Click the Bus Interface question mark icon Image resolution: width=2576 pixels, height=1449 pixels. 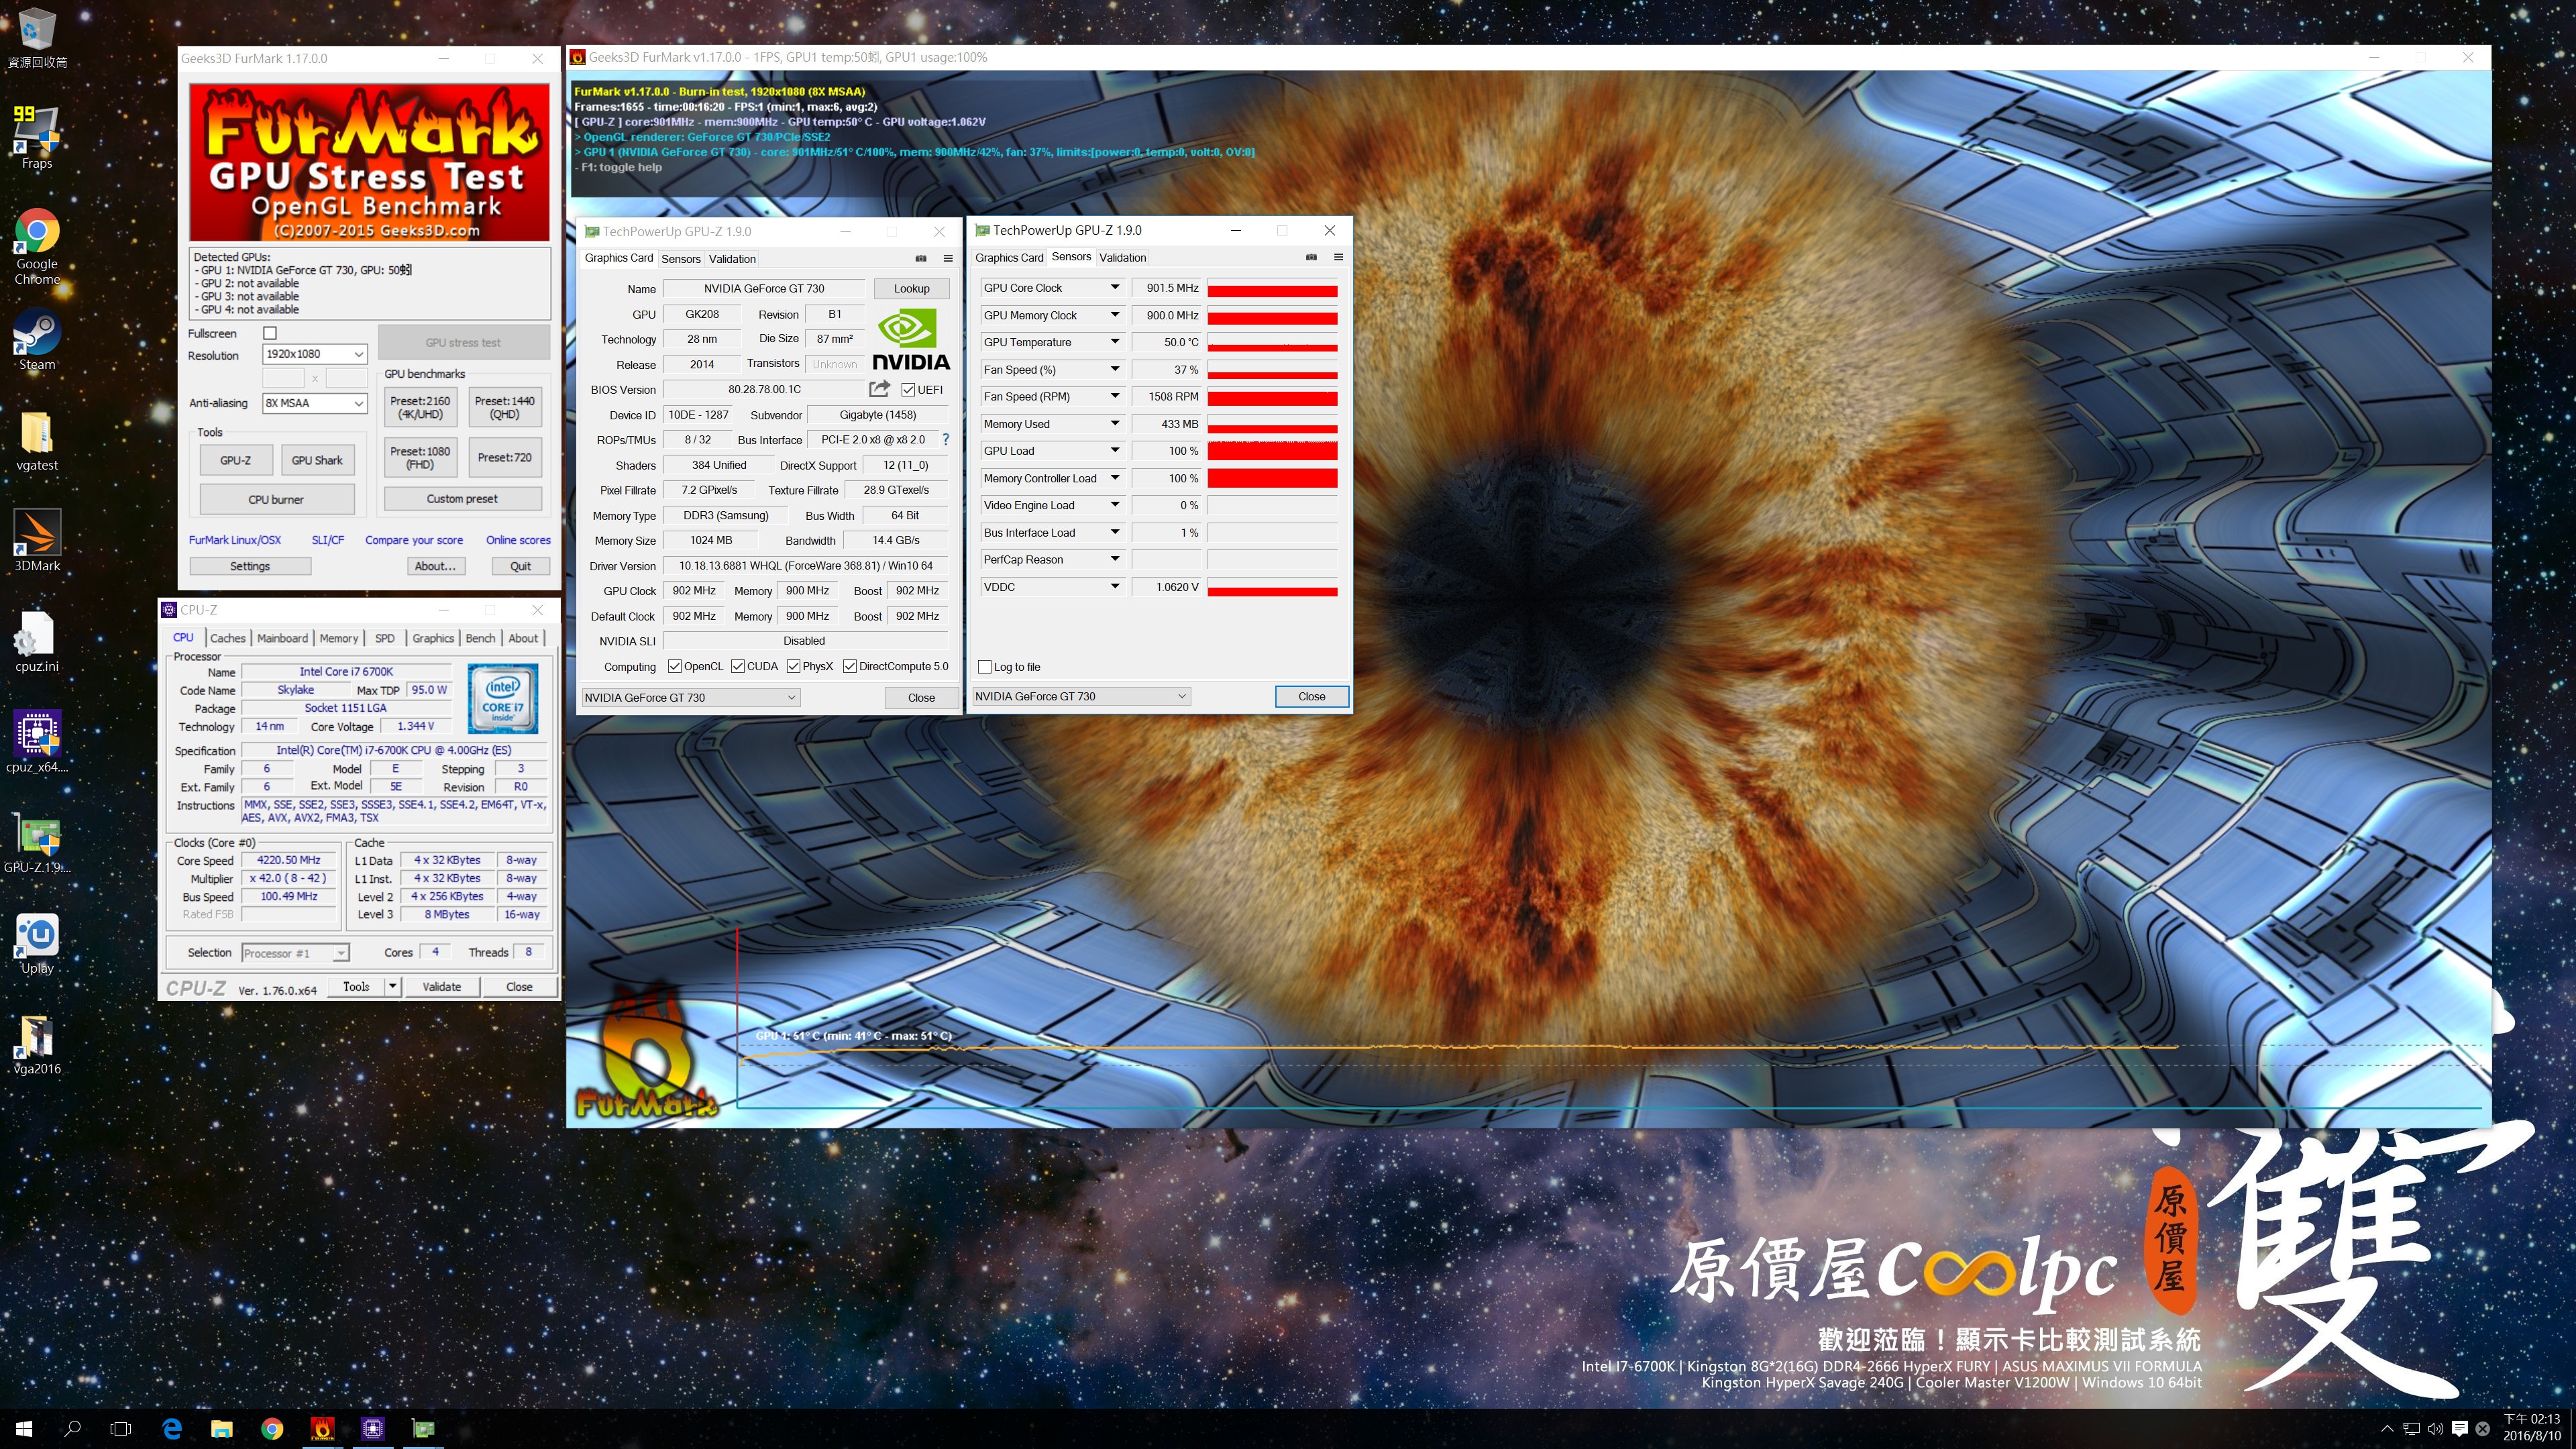[945, 439]
